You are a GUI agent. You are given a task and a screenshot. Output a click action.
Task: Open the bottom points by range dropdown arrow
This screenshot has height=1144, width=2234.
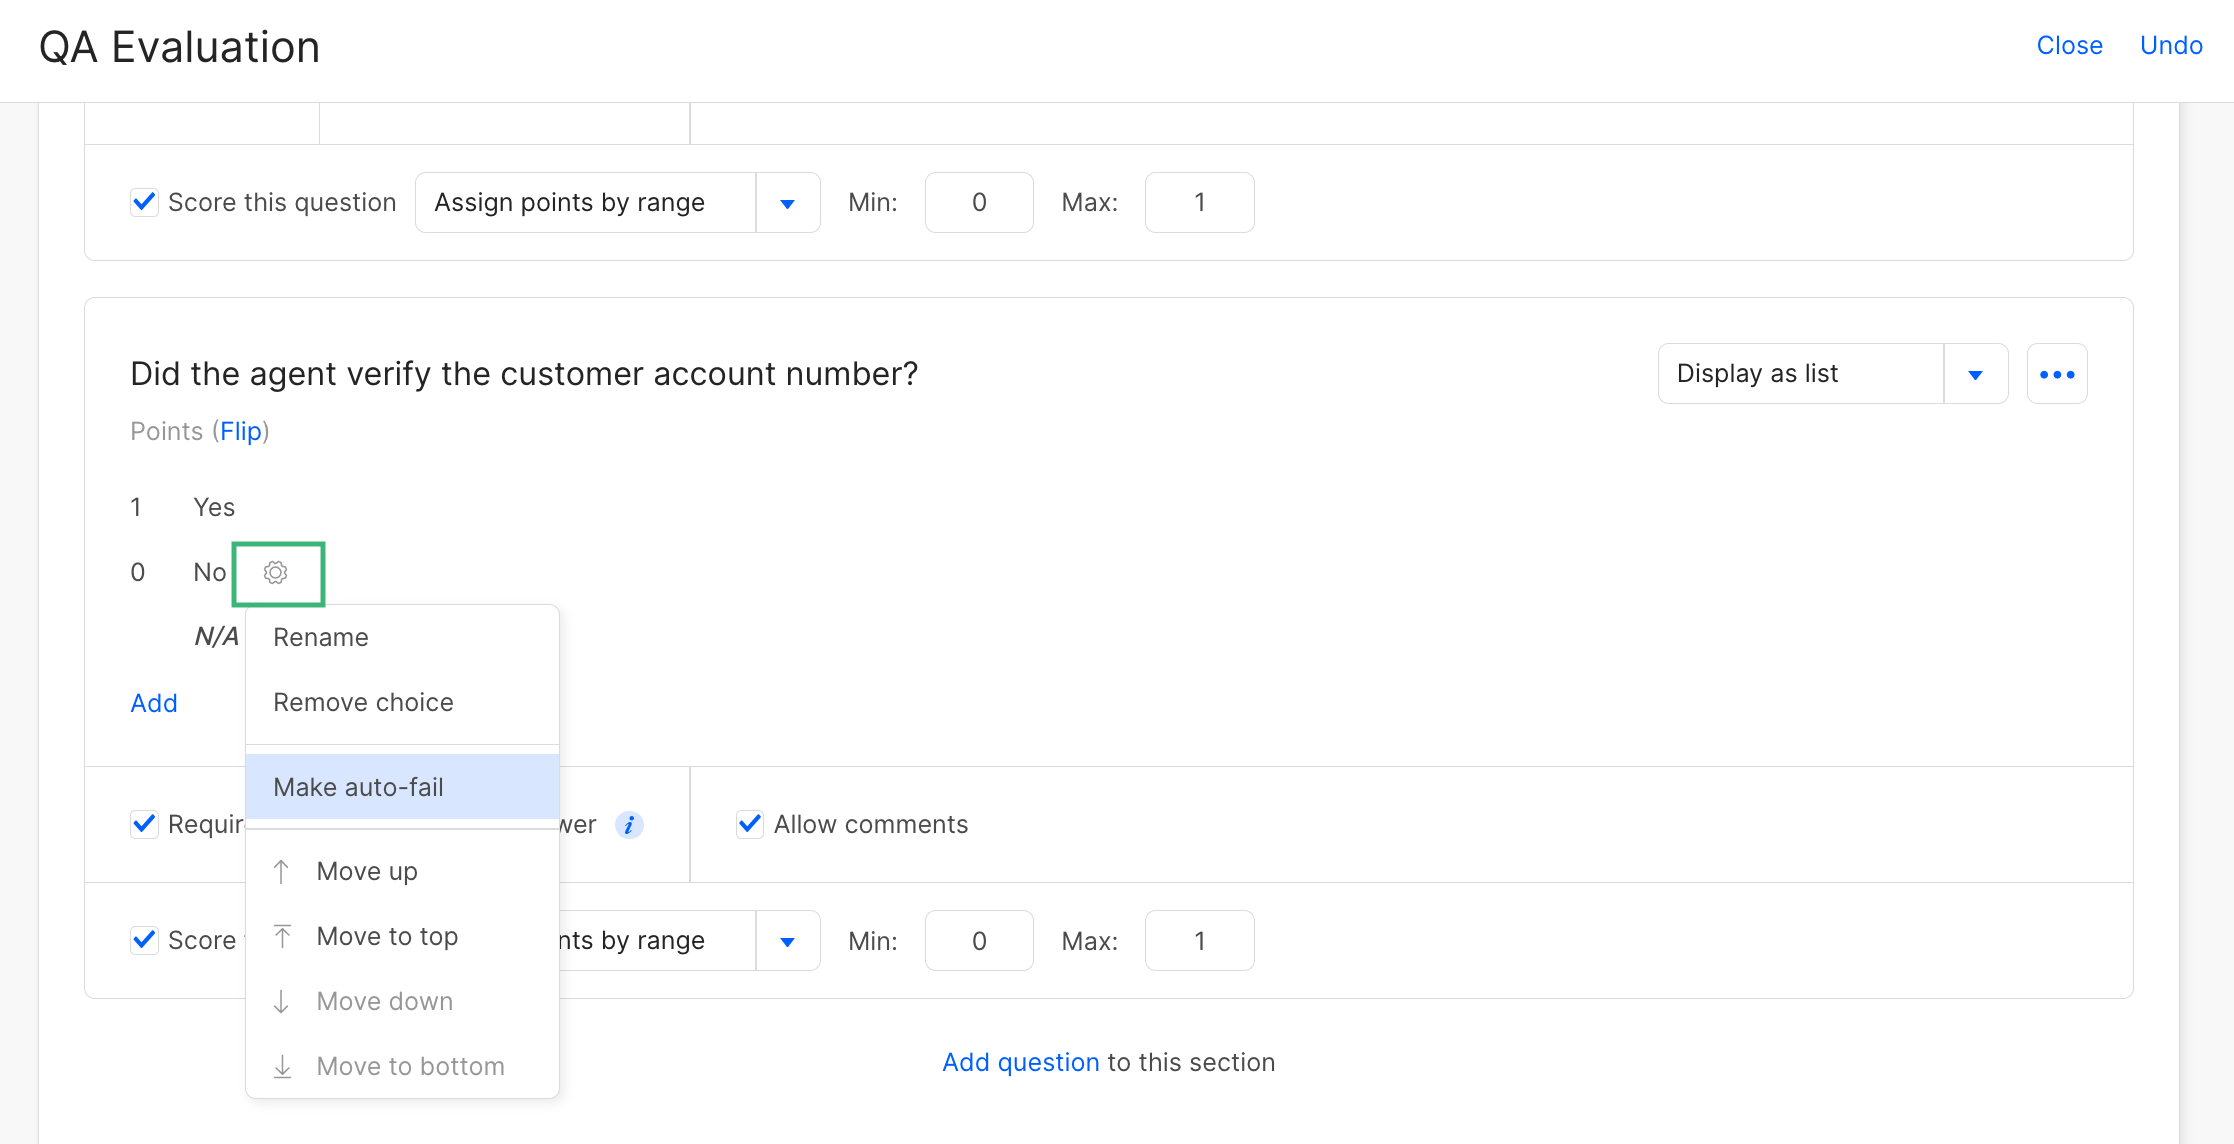point(787,941)
